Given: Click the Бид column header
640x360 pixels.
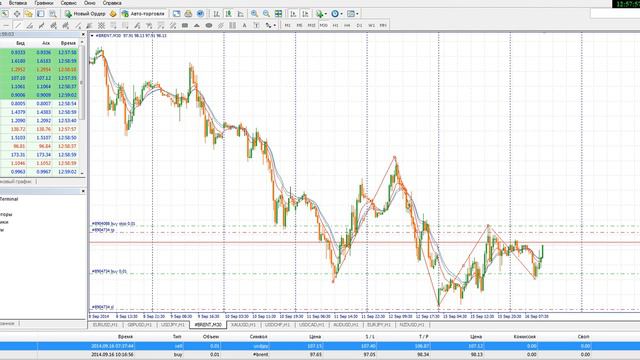Looking at the screenshot, I should 20,43.
